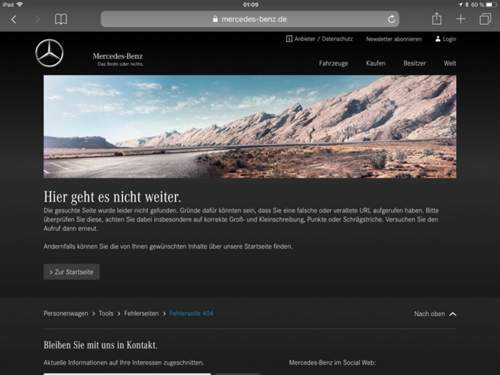The width and height of the screenshot is (500, 375).
Task: Click the Zur Startseite button
Action: (71, 272)
